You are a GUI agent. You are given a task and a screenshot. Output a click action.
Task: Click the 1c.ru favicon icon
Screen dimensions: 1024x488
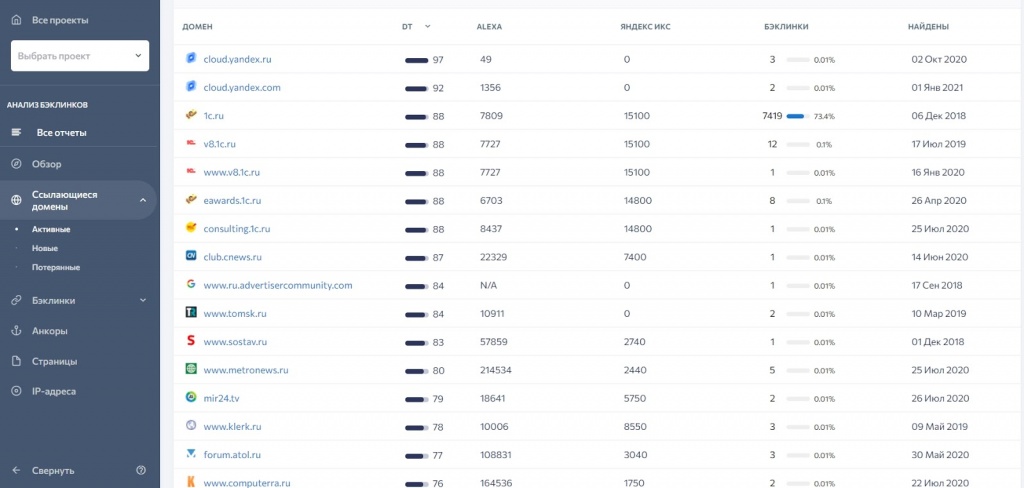point(190,116)
